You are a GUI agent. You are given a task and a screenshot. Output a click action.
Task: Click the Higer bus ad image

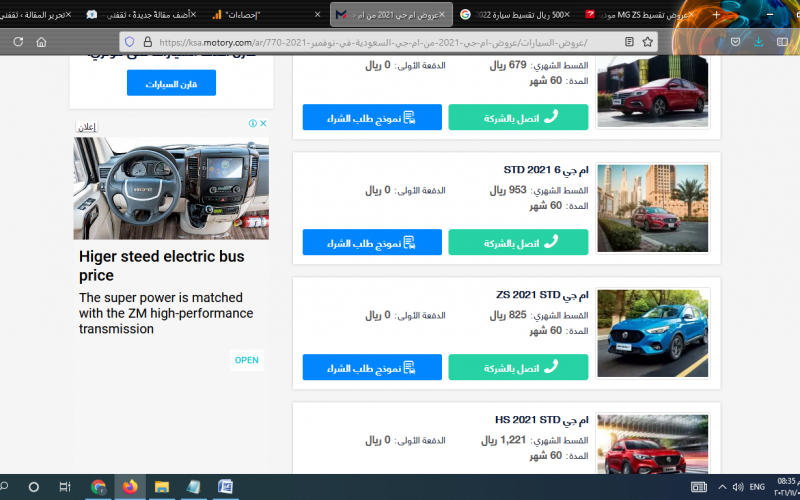171,188
